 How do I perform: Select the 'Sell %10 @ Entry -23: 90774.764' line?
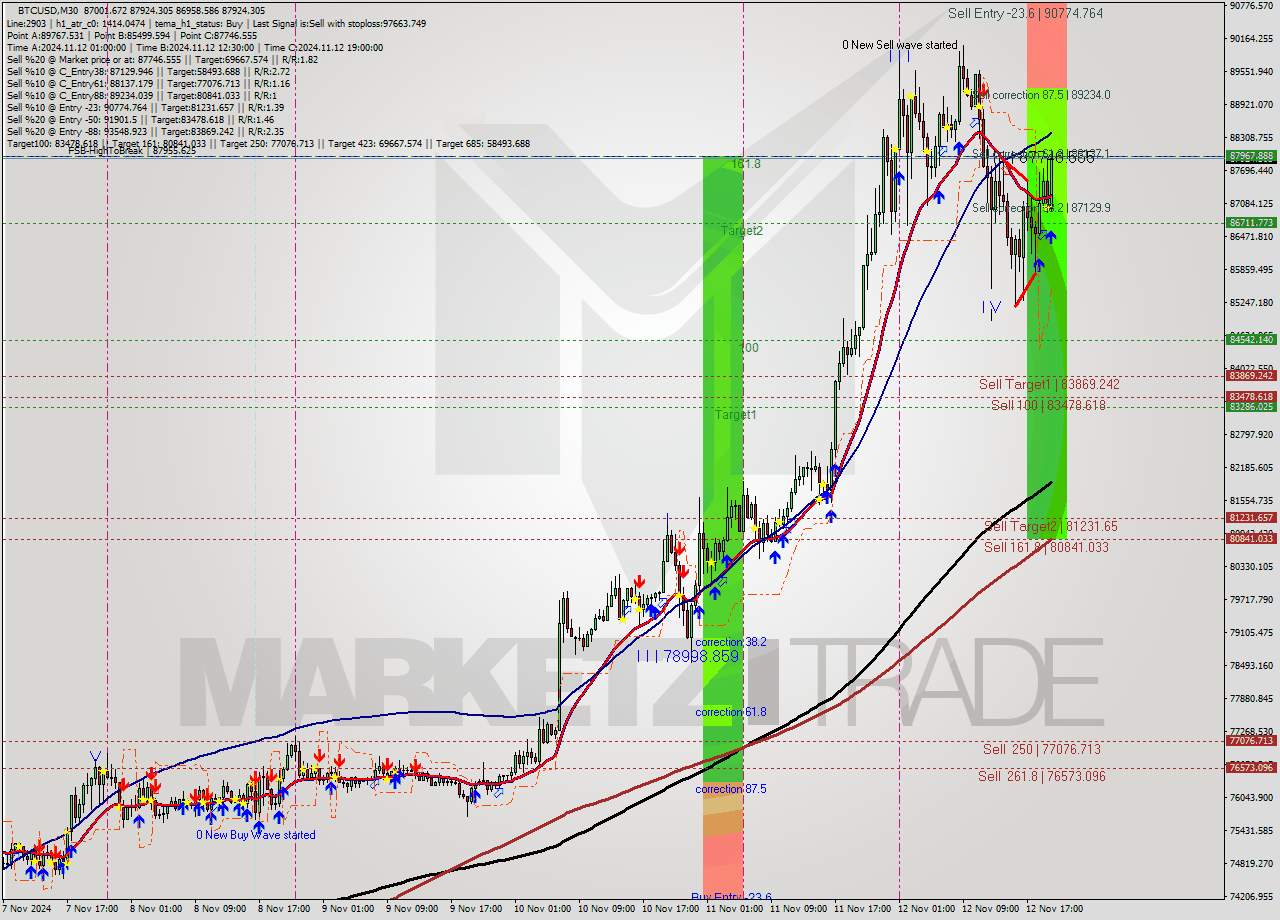(144, 108)
